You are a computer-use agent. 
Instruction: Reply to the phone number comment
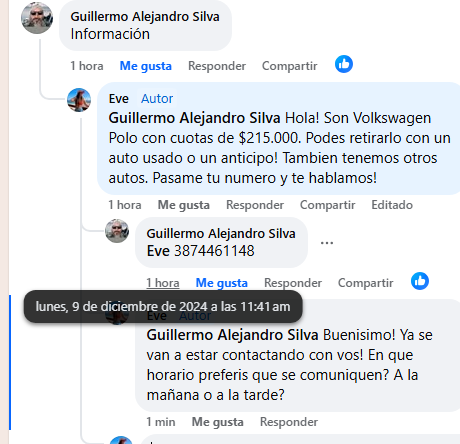(293, 283)
